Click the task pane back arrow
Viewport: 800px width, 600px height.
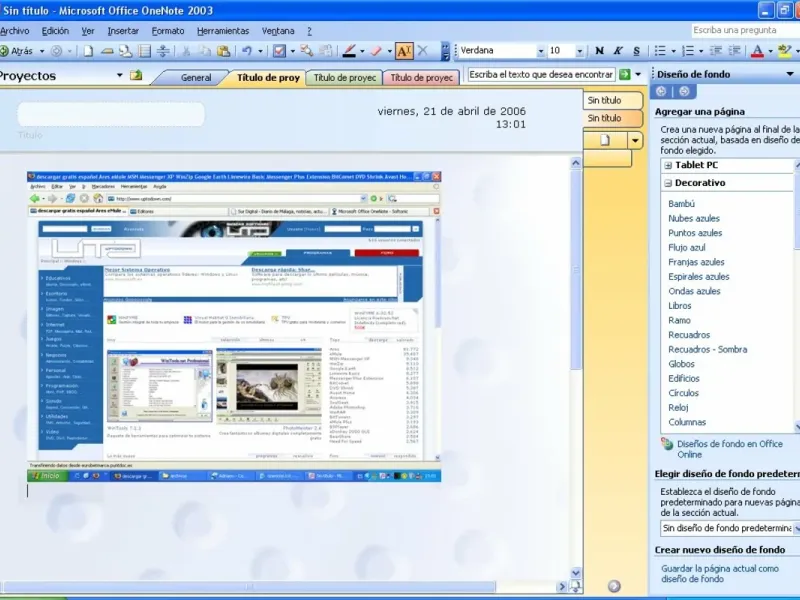(661, 91)
